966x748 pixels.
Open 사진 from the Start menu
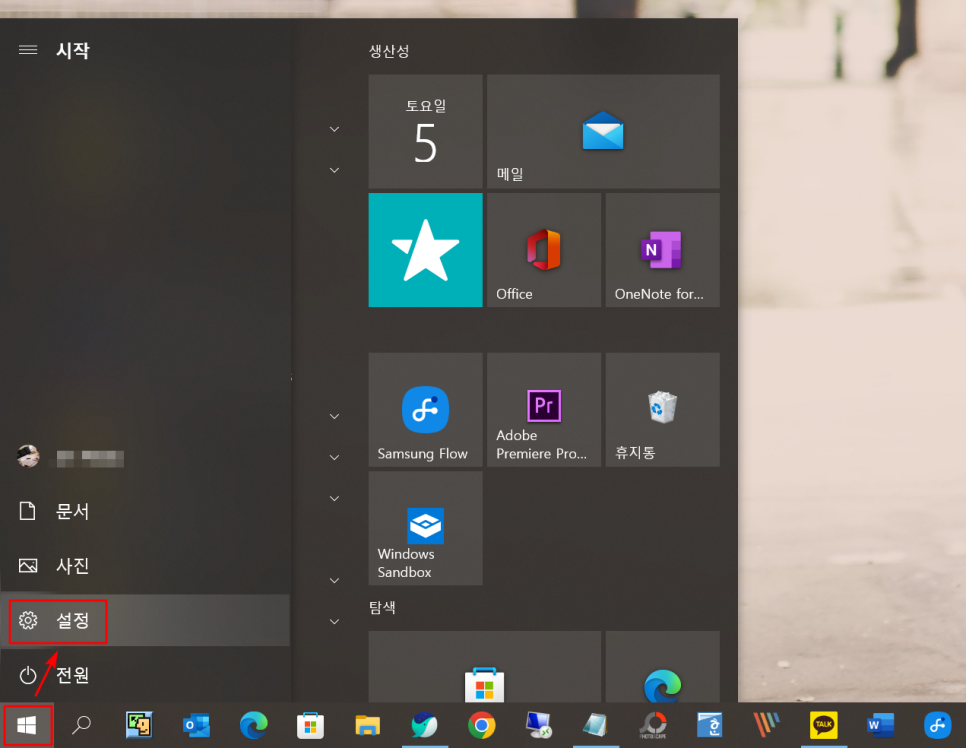coord(145,566)
